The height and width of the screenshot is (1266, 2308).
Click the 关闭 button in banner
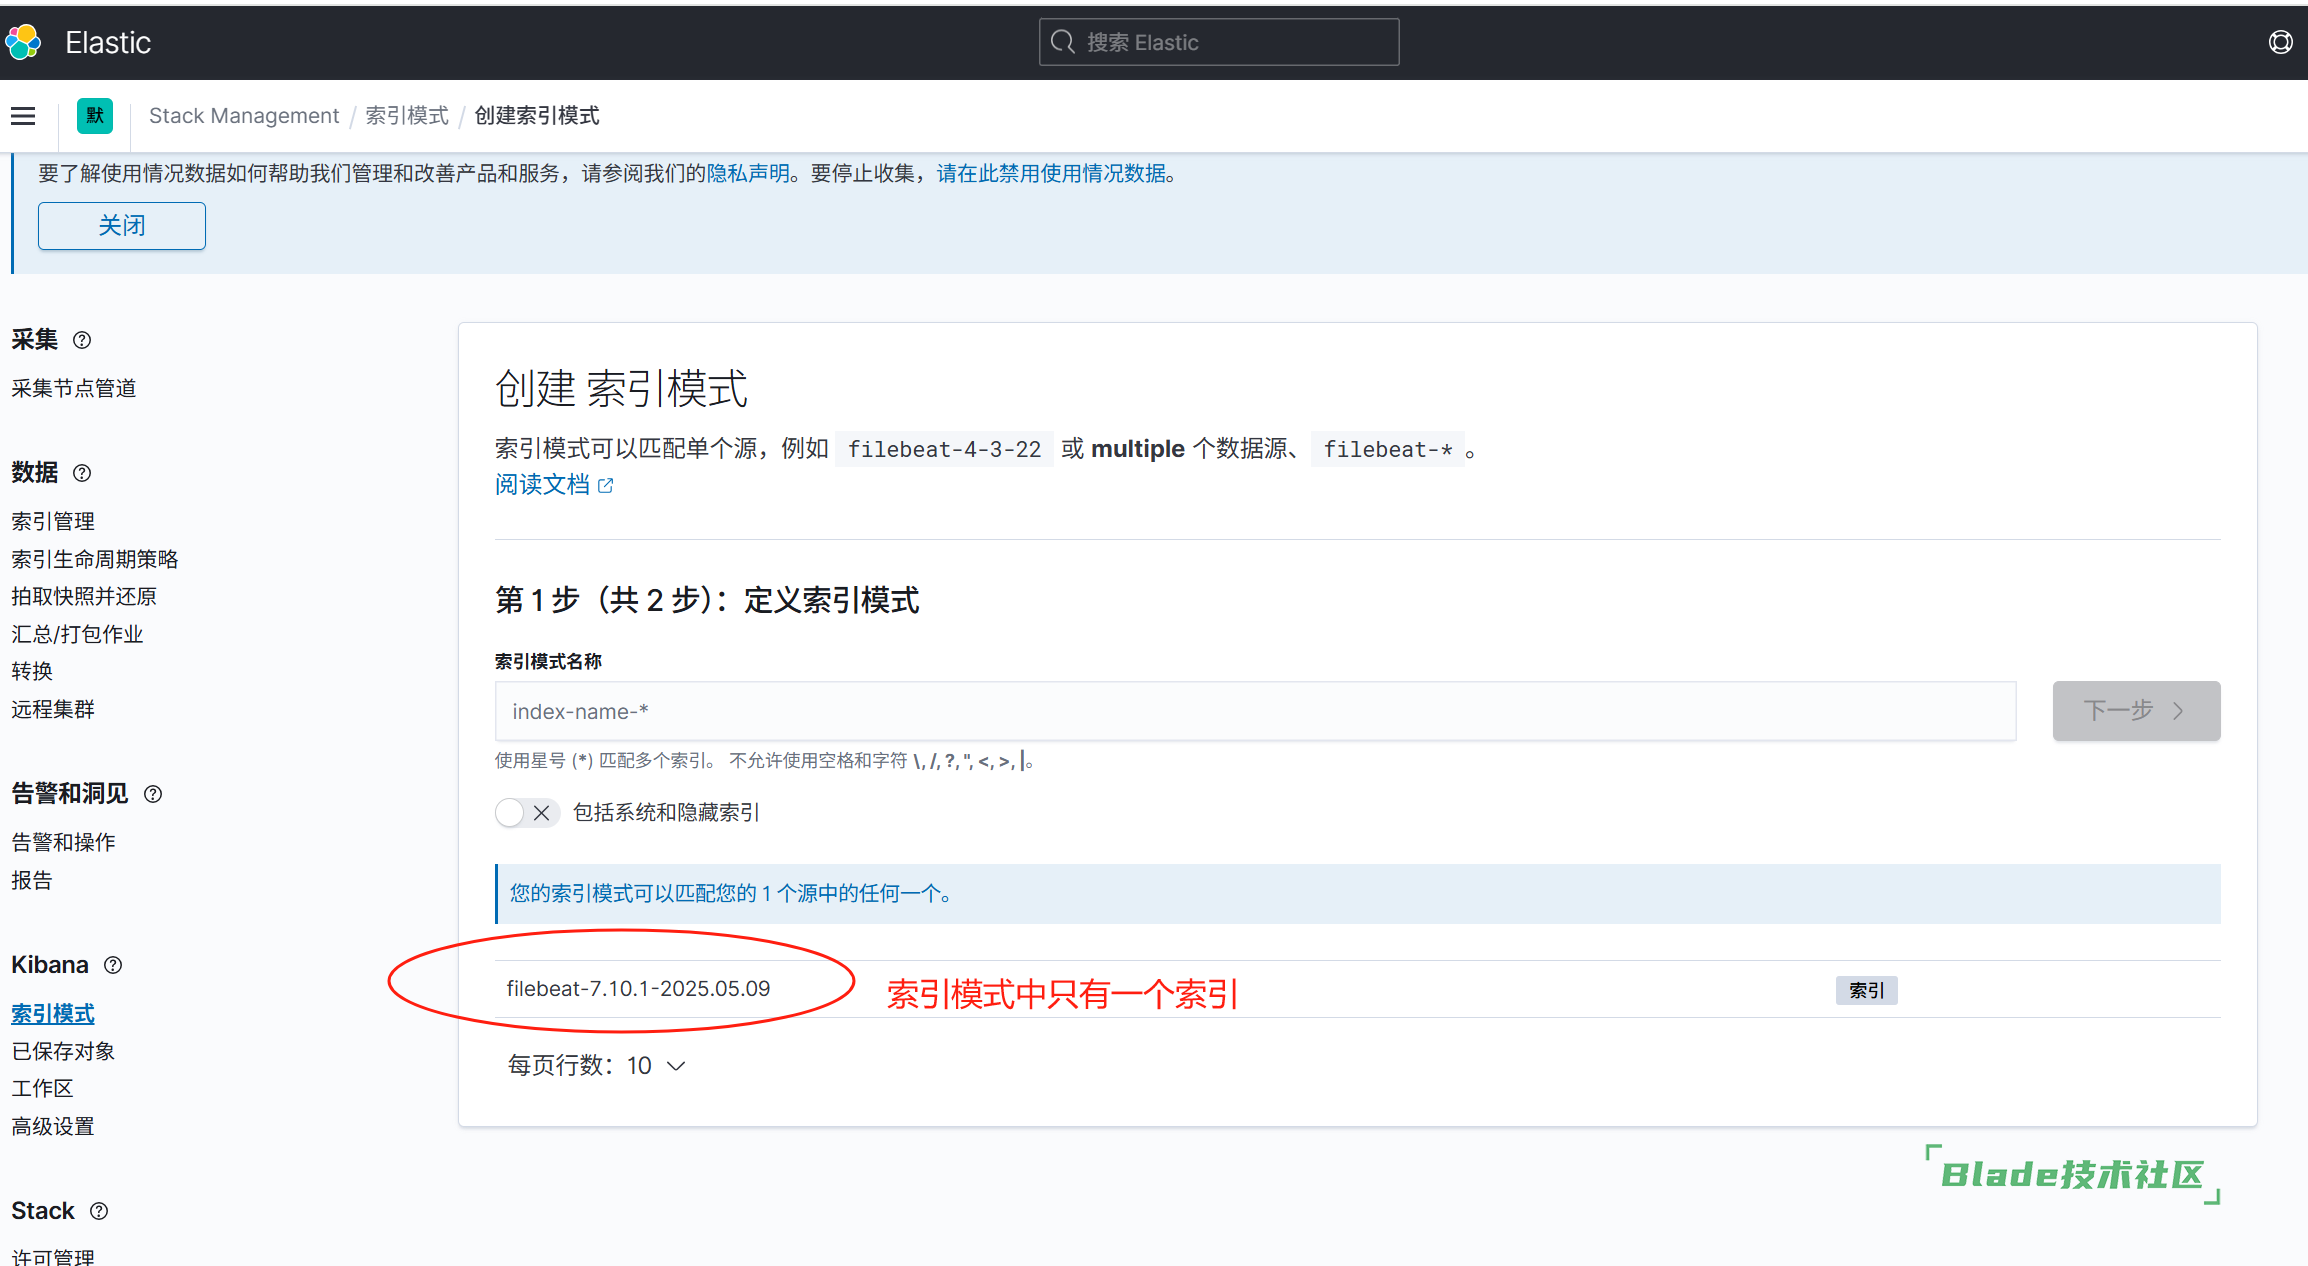(122, 226)
